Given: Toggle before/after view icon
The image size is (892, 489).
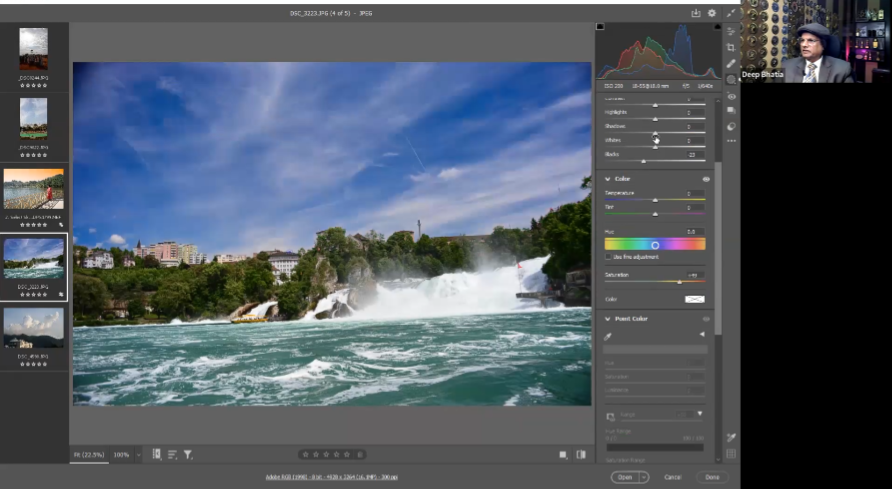Looking at the screenshot, I should [x=581, y=454].
